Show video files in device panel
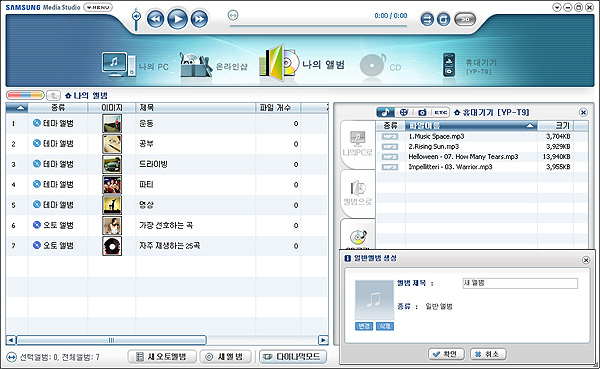The height and width of the screenshot is (369, 600). tap(404, 112)
